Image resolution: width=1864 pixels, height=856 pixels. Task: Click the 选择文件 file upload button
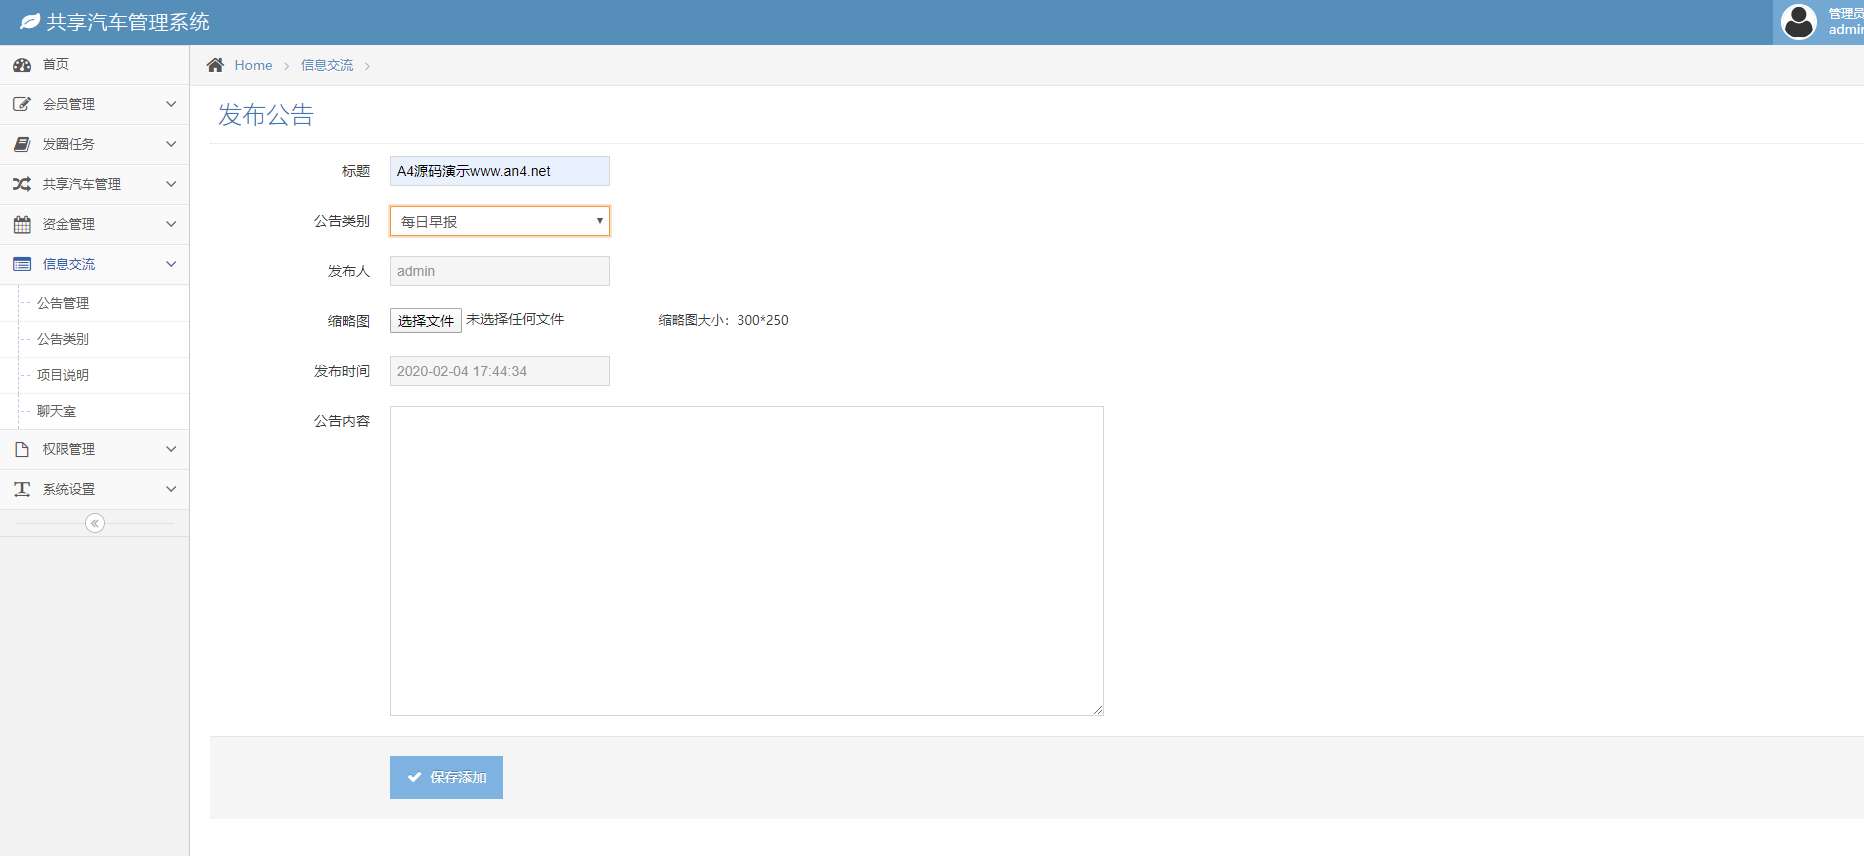[x=425, y=321]
